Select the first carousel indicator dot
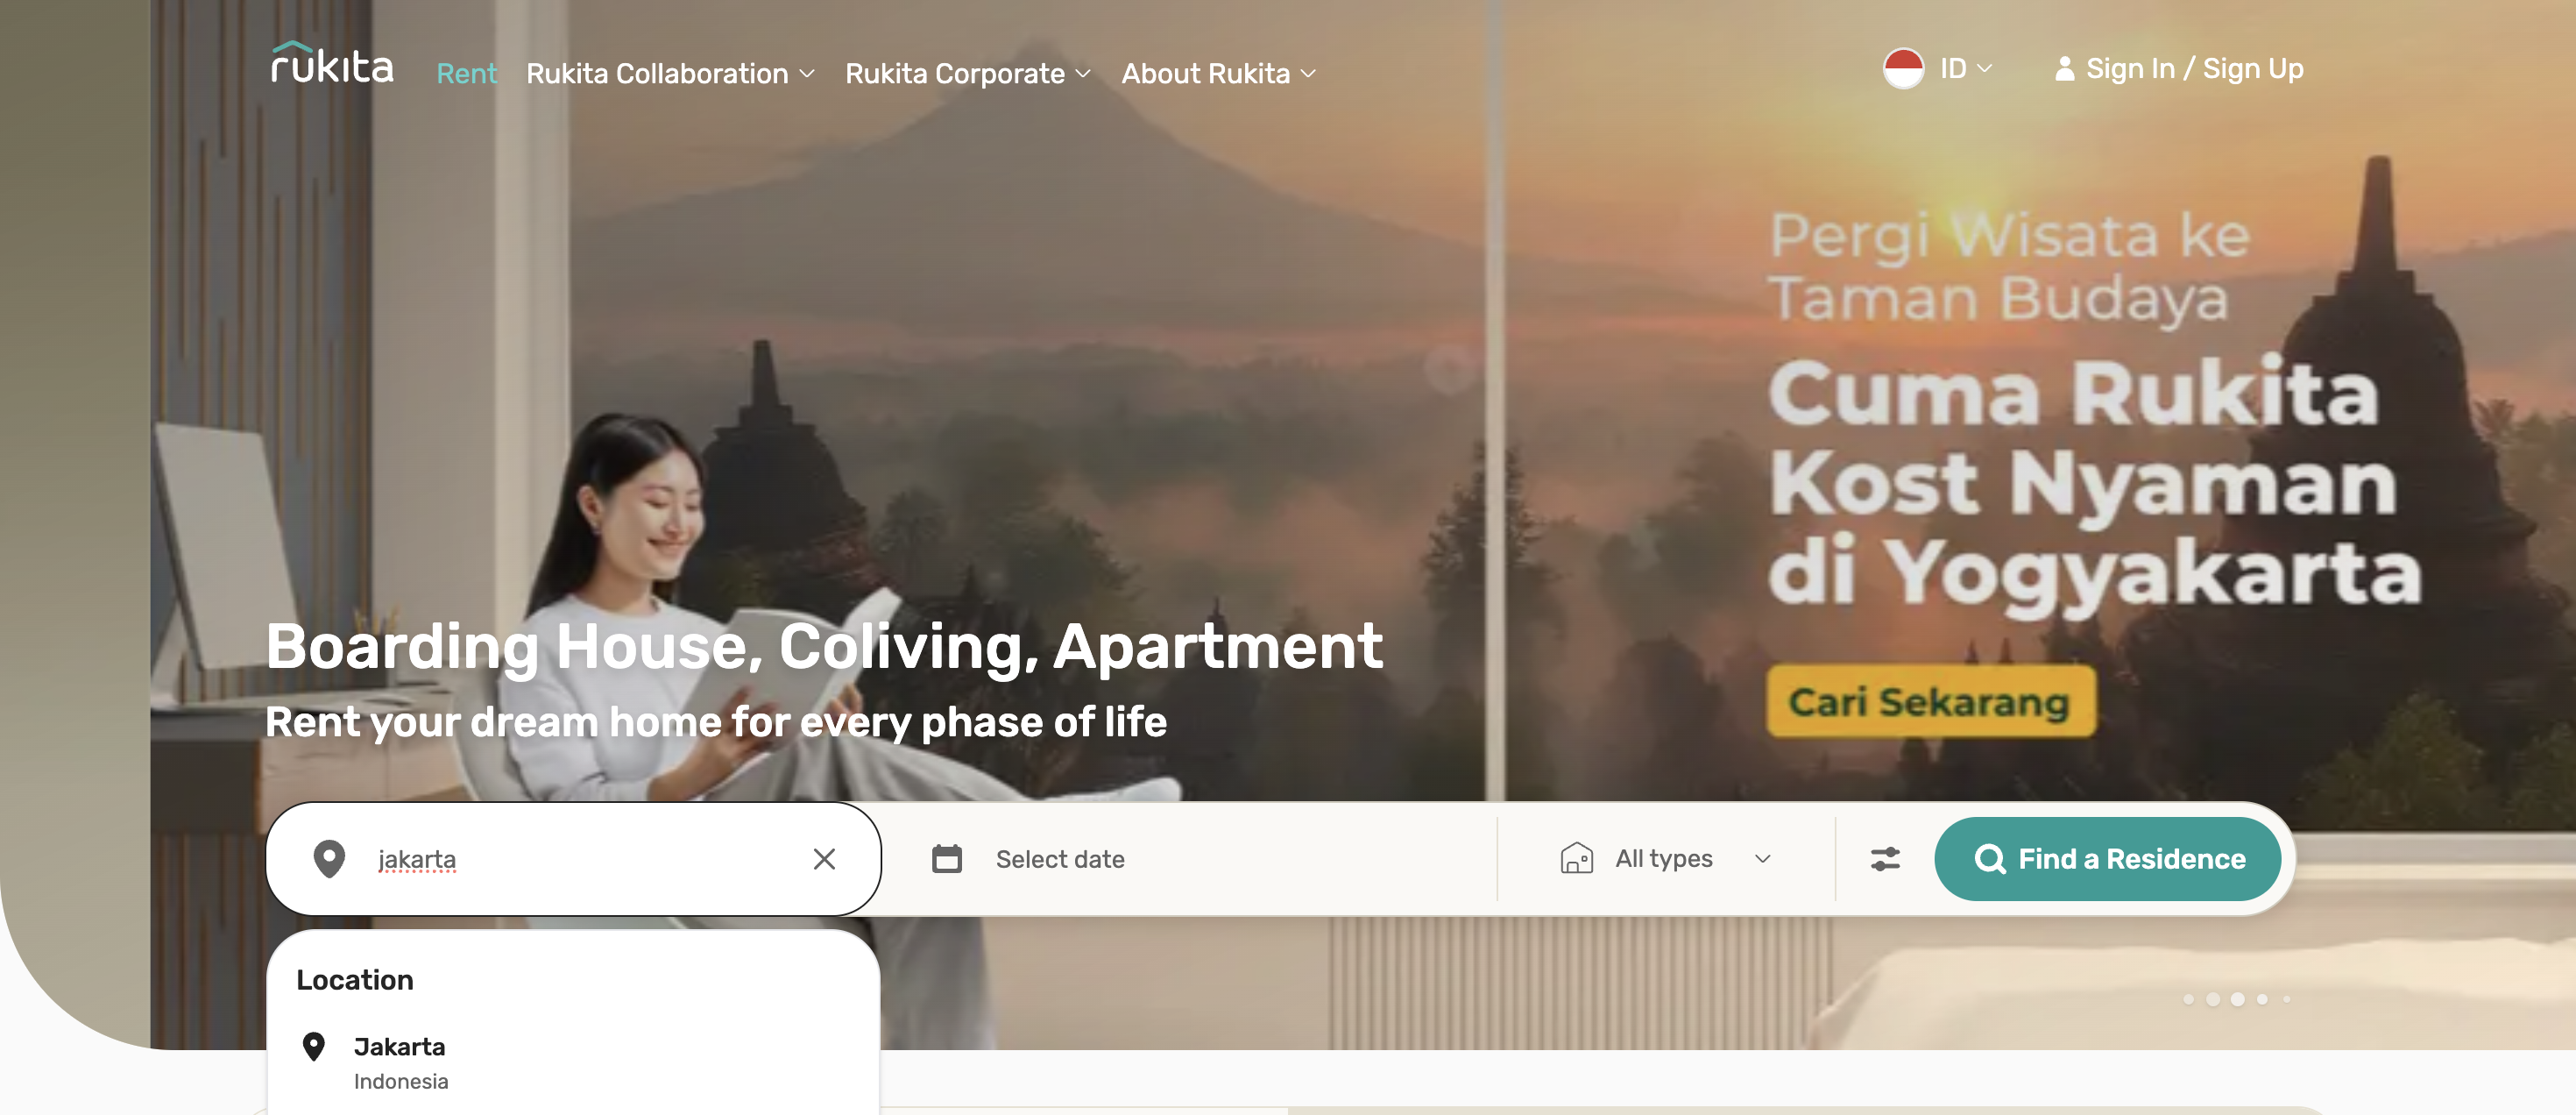 click(x=2188, y=999)
